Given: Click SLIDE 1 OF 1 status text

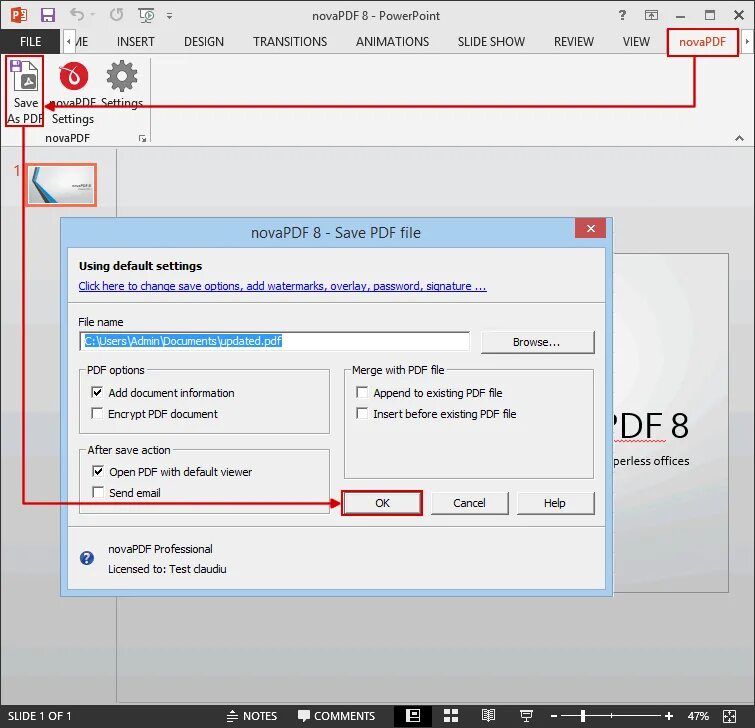Looking at the screenshot, I should 39,716.
